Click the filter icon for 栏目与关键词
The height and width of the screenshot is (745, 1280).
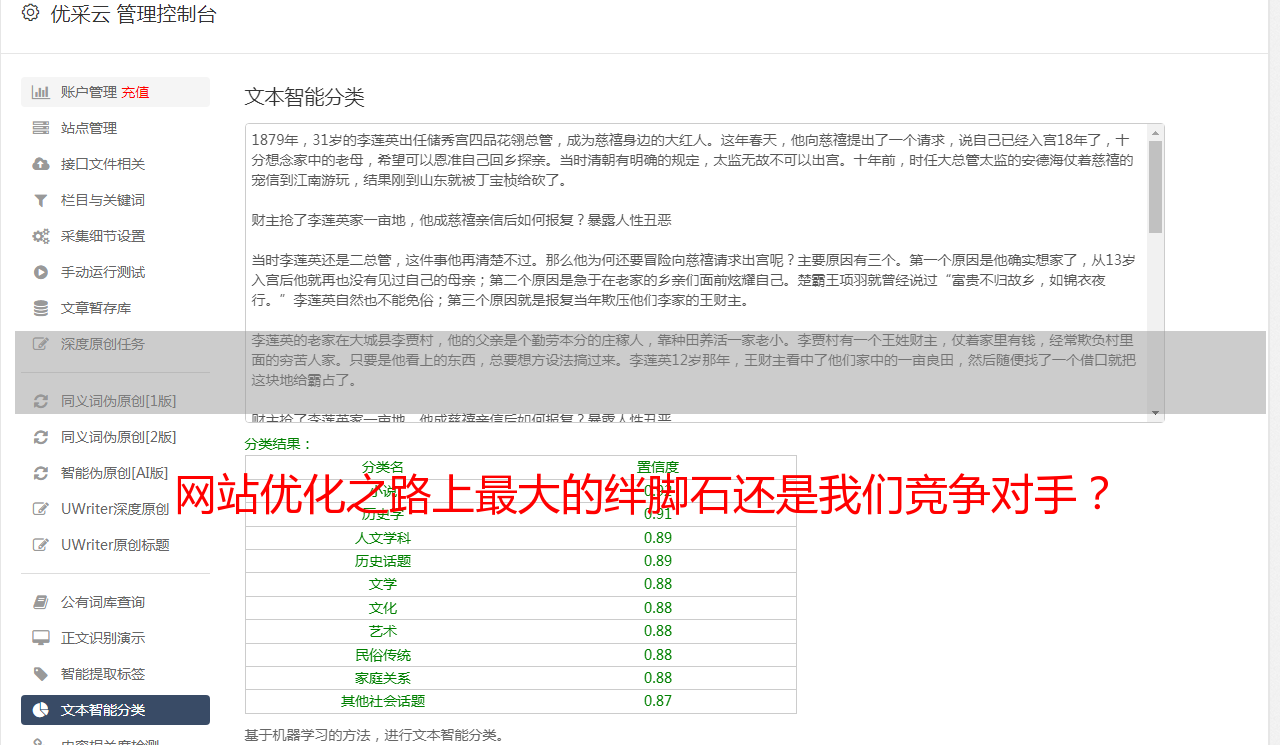41,200
